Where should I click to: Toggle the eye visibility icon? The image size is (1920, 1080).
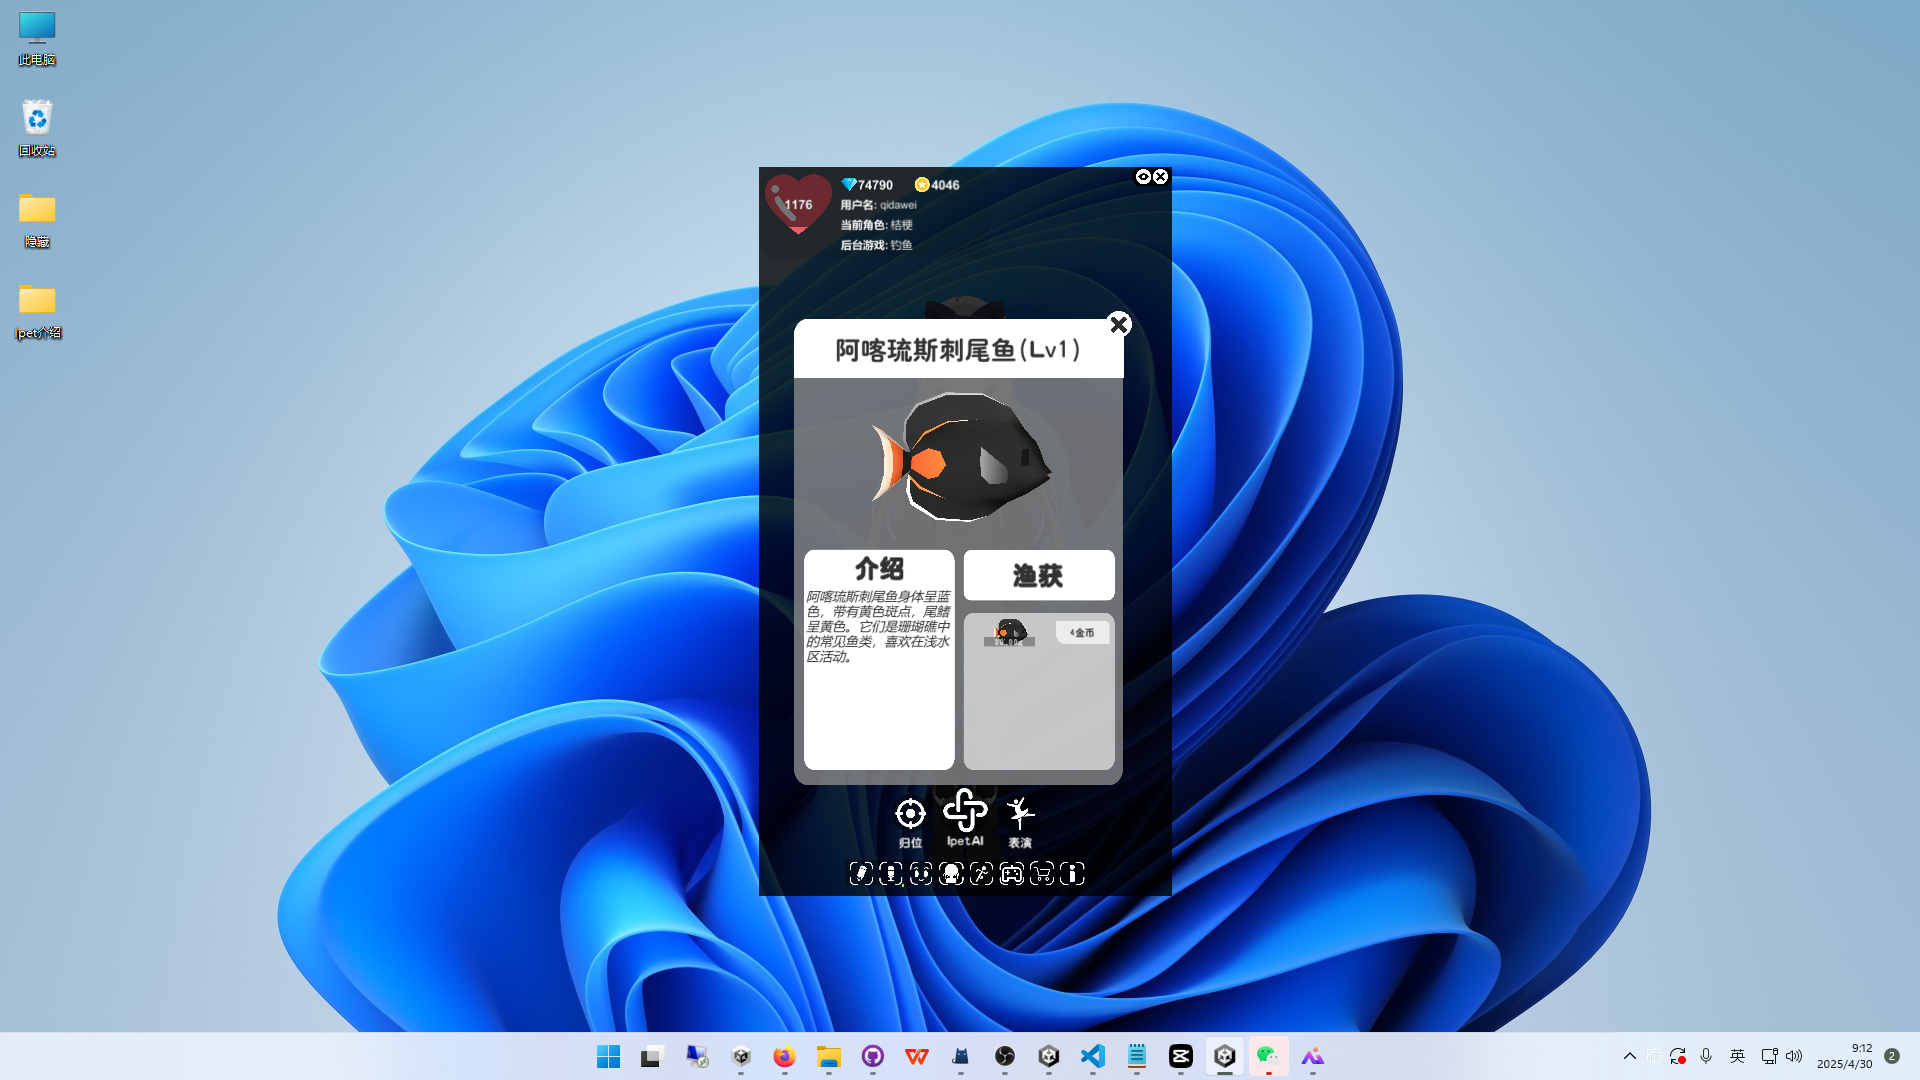pos(1143,177)
